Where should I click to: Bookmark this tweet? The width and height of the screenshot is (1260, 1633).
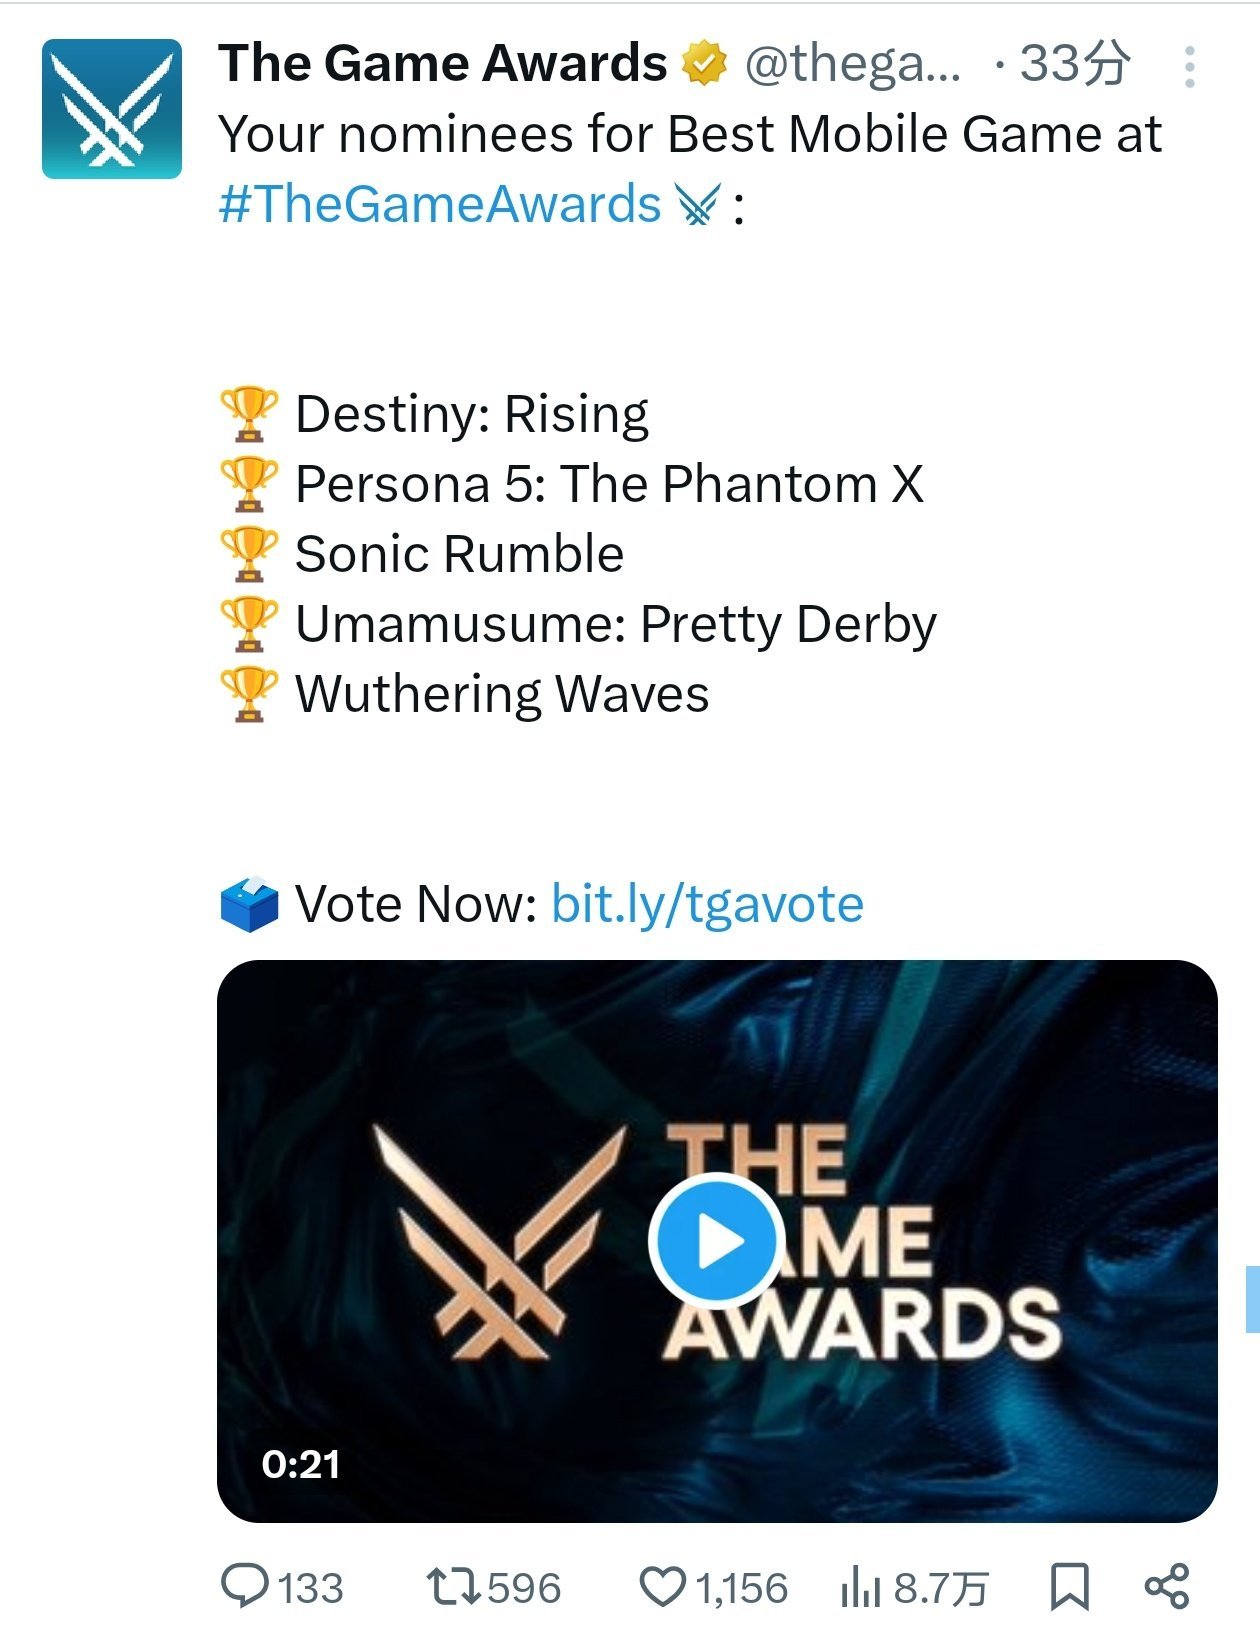[x=1069, y=1586]
